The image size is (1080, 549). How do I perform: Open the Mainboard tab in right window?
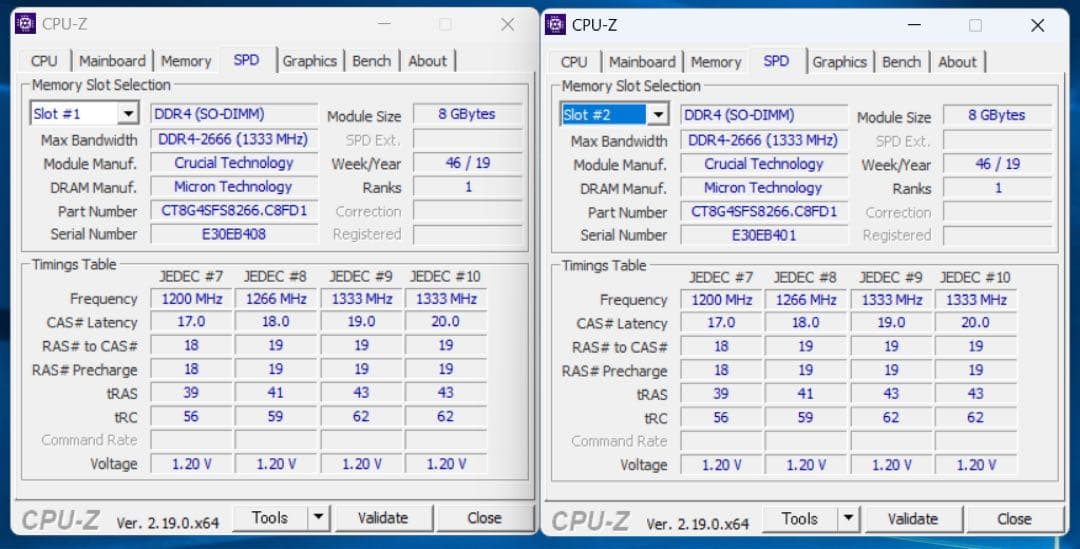(642, 62)
